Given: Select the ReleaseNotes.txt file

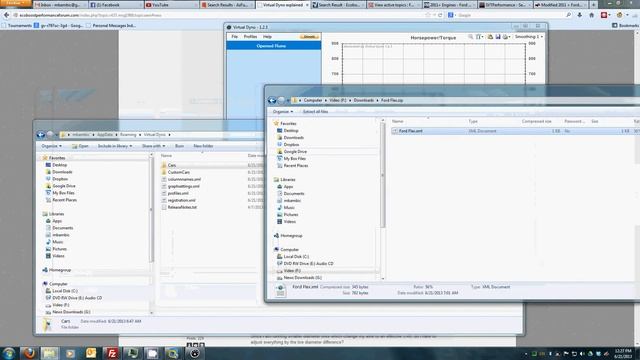Looking at the screenshot, I should click(x=182, y=207).
